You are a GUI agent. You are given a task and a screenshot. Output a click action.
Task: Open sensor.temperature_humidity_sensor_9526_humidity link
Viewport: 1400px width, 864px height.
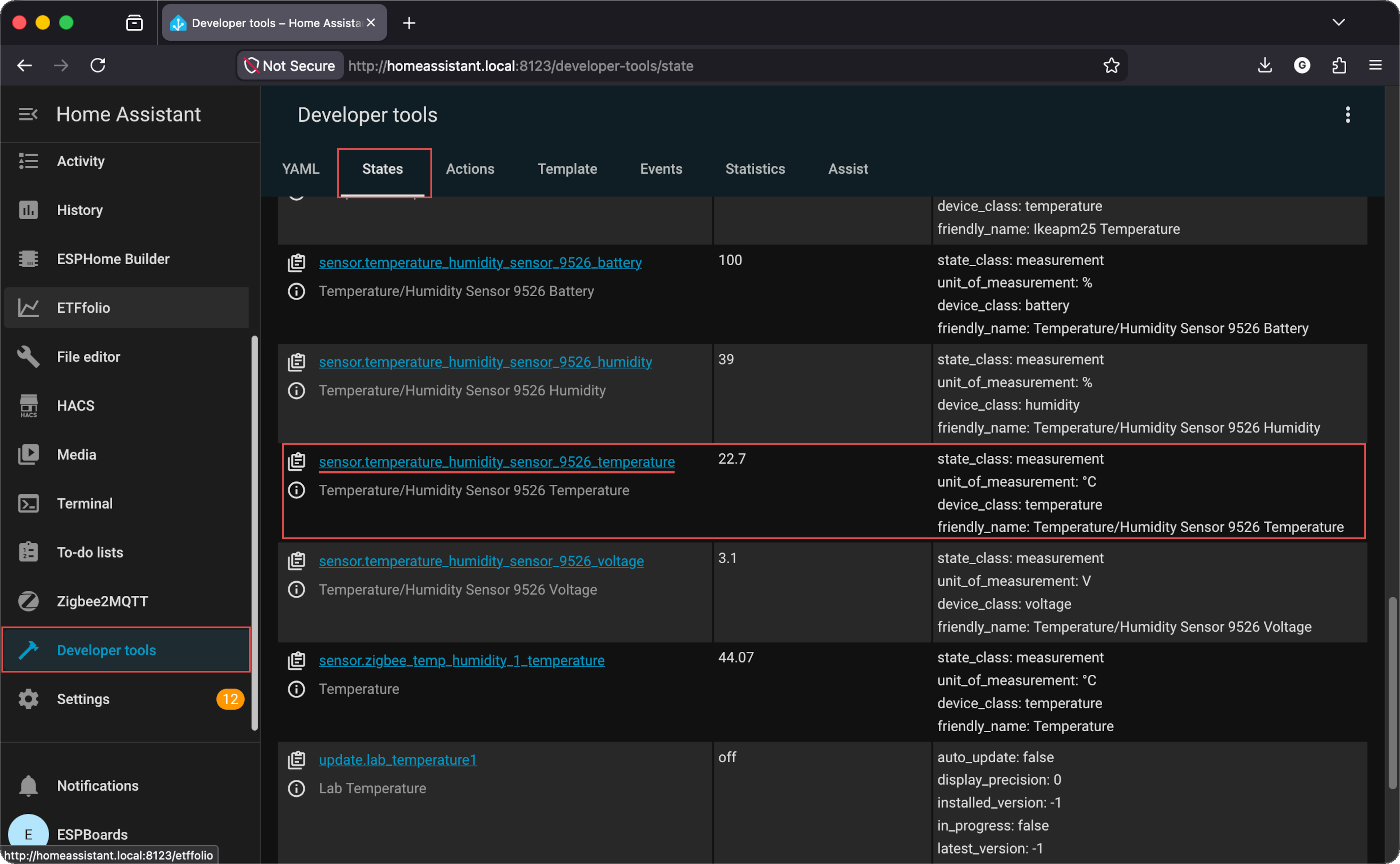485,362
